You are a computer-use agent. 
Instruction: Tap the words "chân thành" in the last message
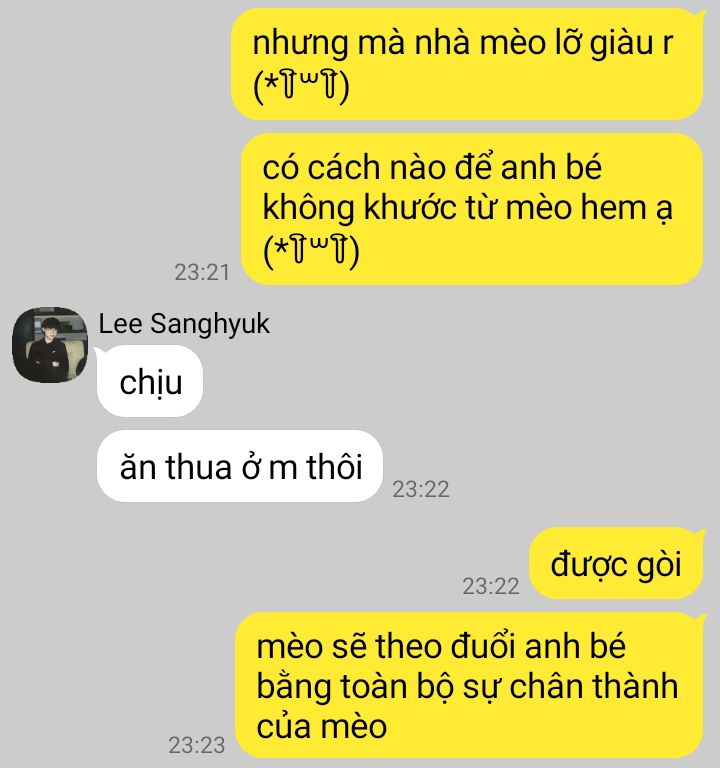tap(594, 686)
